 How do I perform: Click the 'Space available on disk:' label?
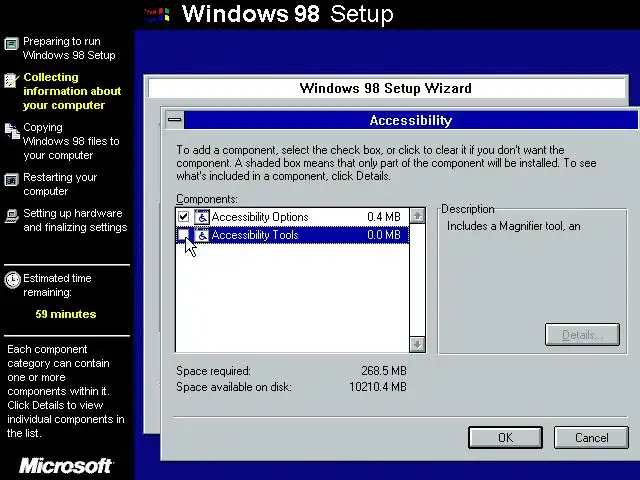tap(234, 387)
